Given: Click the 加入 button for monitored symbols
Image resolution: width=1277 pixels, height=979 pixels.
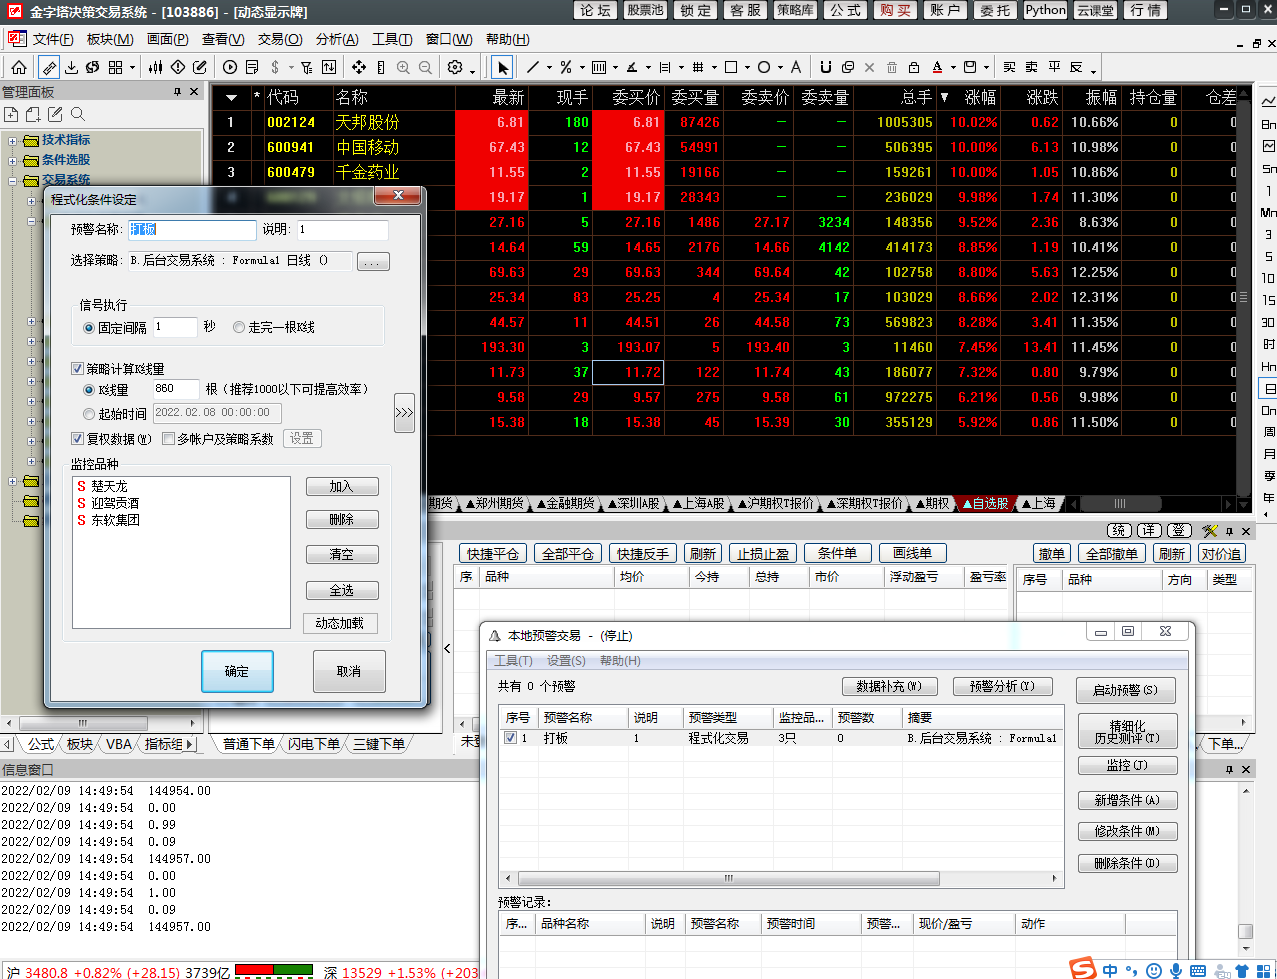Looking at the screenshot, I should pos(342,487).
